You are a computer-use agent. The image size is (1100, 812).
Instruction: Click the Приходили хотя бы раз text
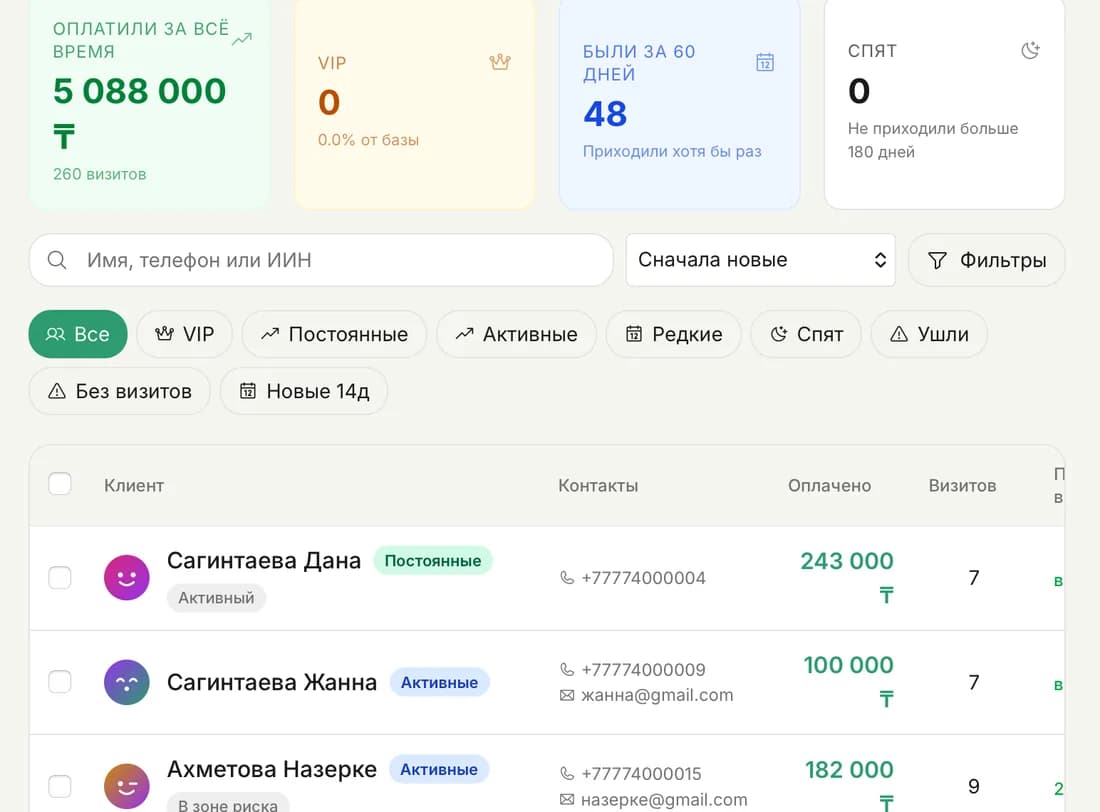[x=672, y=152]
